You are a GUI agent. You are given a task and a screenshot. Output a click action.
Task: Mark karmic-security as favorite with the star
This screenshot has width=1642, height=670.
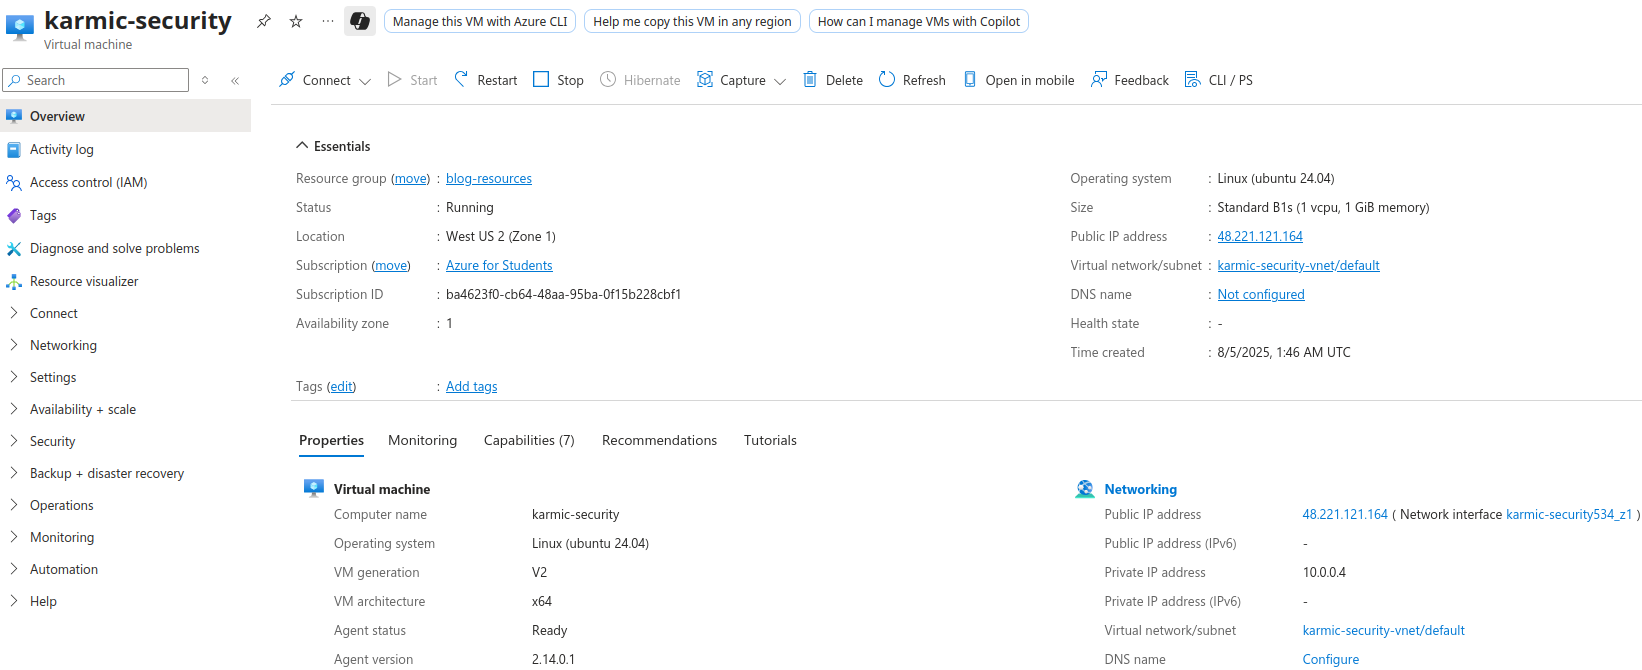(296, 21)
